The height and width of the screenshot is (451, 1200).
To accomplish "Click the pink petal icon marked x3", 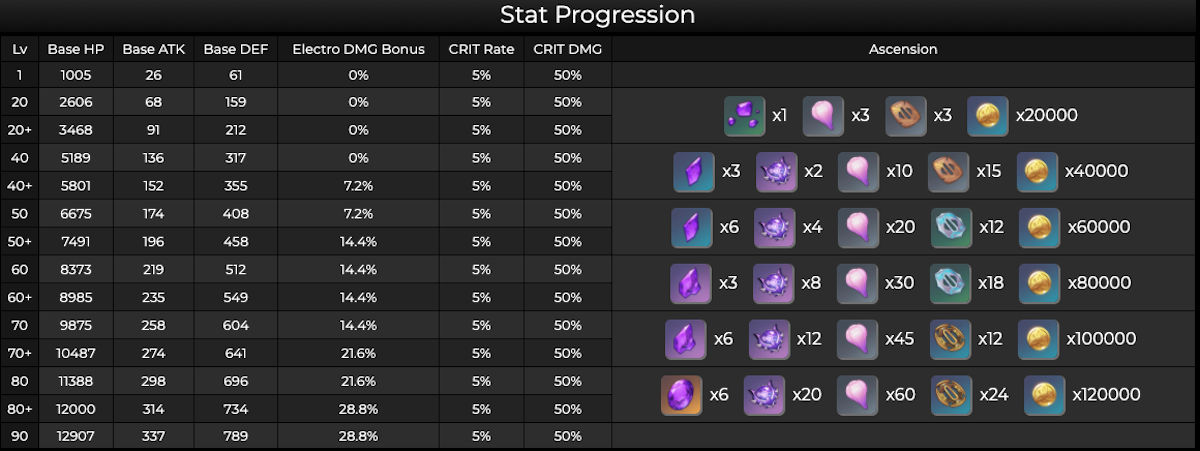I will pyautogui.click(x=824, y=116).
